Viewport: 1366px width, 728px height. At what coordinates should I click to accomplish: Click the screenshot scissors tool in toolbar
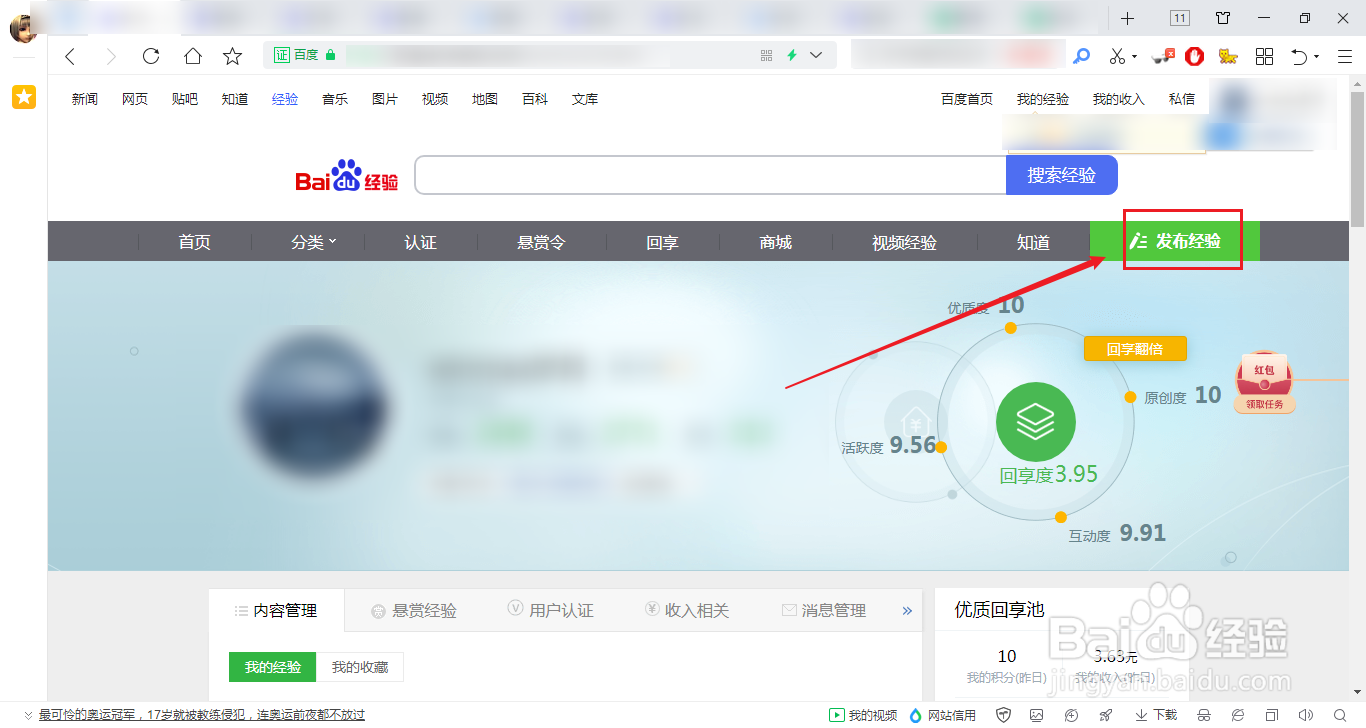1117,56
